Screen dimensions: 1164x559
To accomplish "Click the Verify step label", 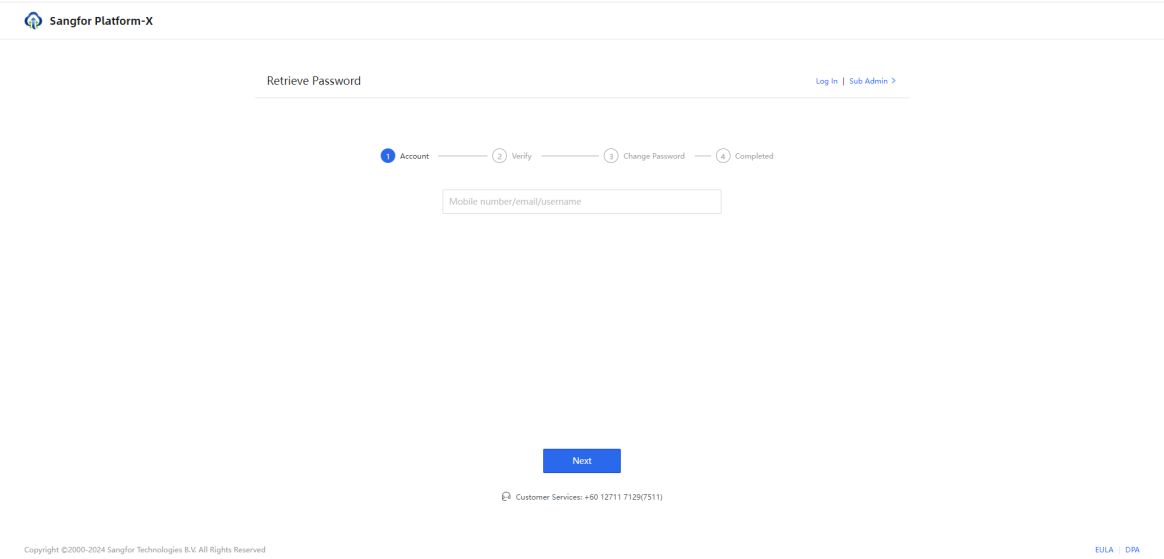I will point(522,157).
